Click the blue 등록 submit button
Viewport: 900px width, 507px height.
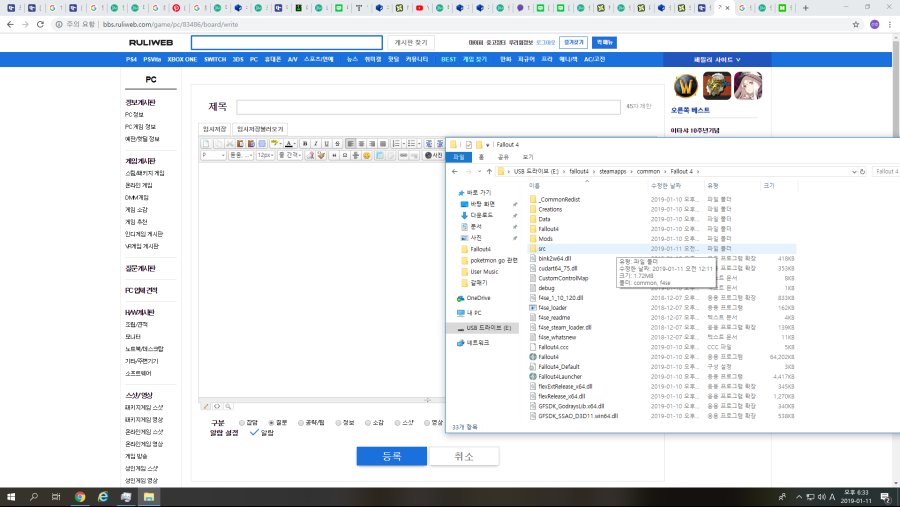(x=391, y=456)
